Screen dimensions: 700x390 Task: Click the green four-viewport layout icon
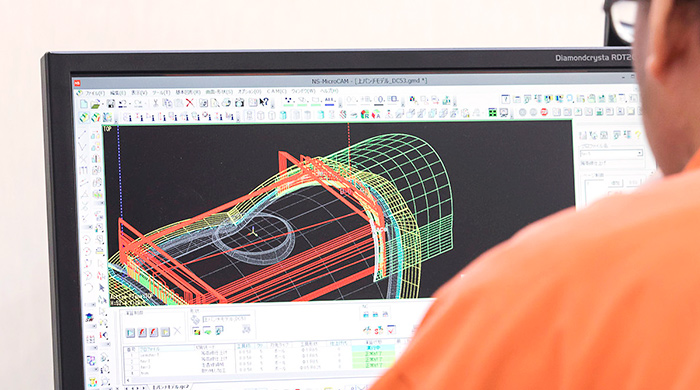[492, 112]
